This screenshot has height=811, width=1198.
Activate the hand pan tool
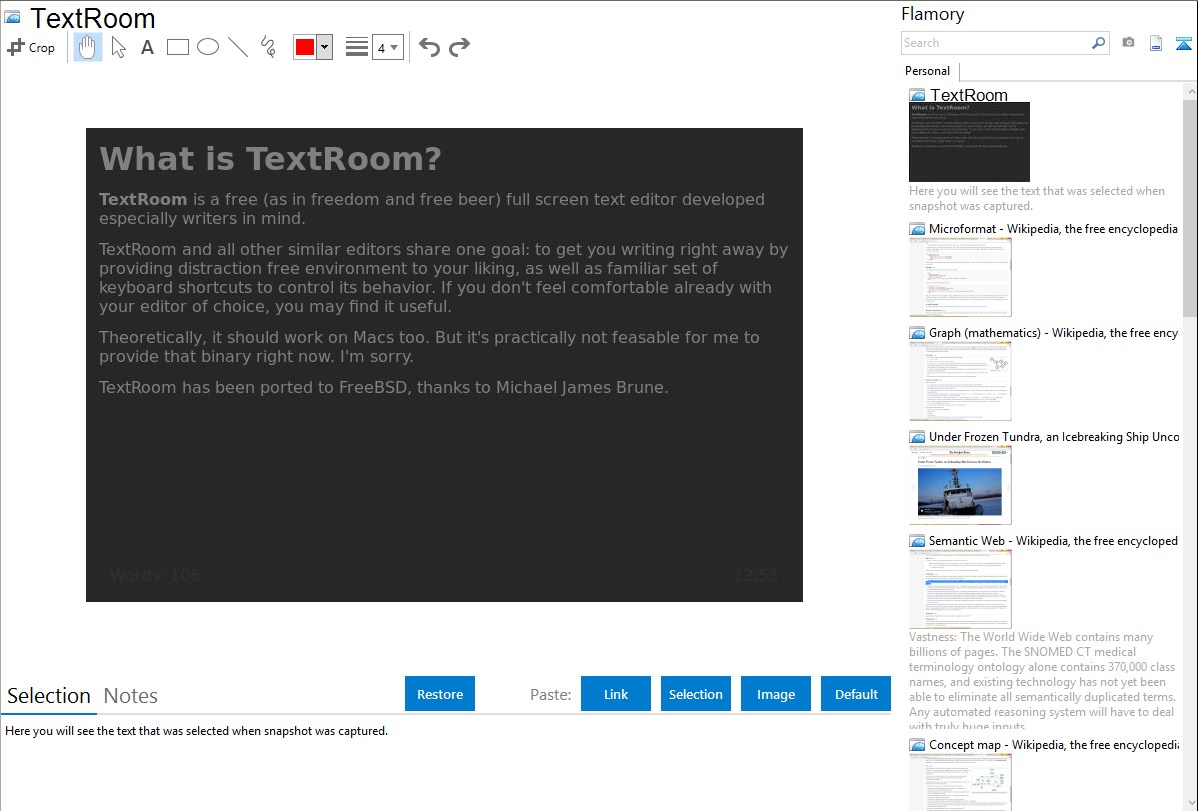[87, 47]
